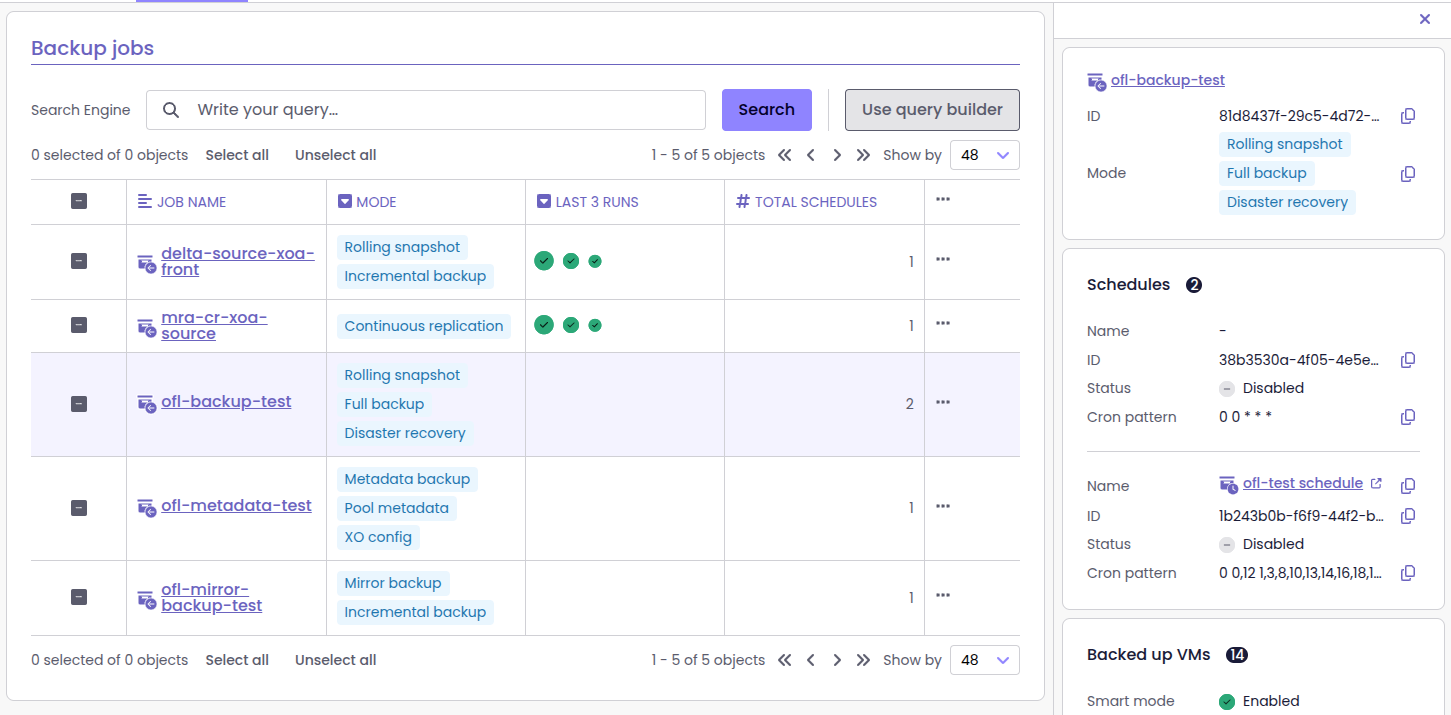Click the Total Schedules column header

point(814,202)
